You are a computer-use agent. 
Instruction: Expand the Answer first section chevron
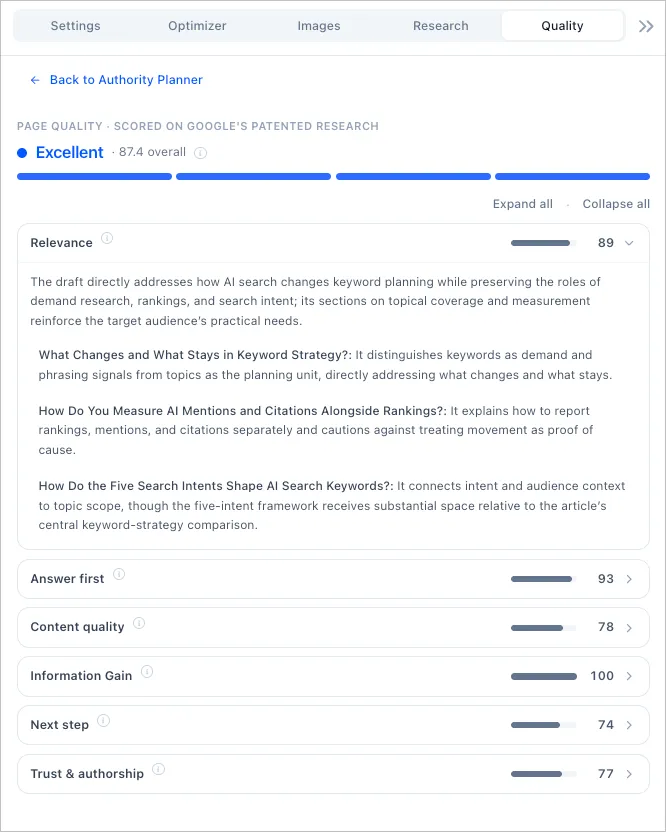tap(629, 579)
